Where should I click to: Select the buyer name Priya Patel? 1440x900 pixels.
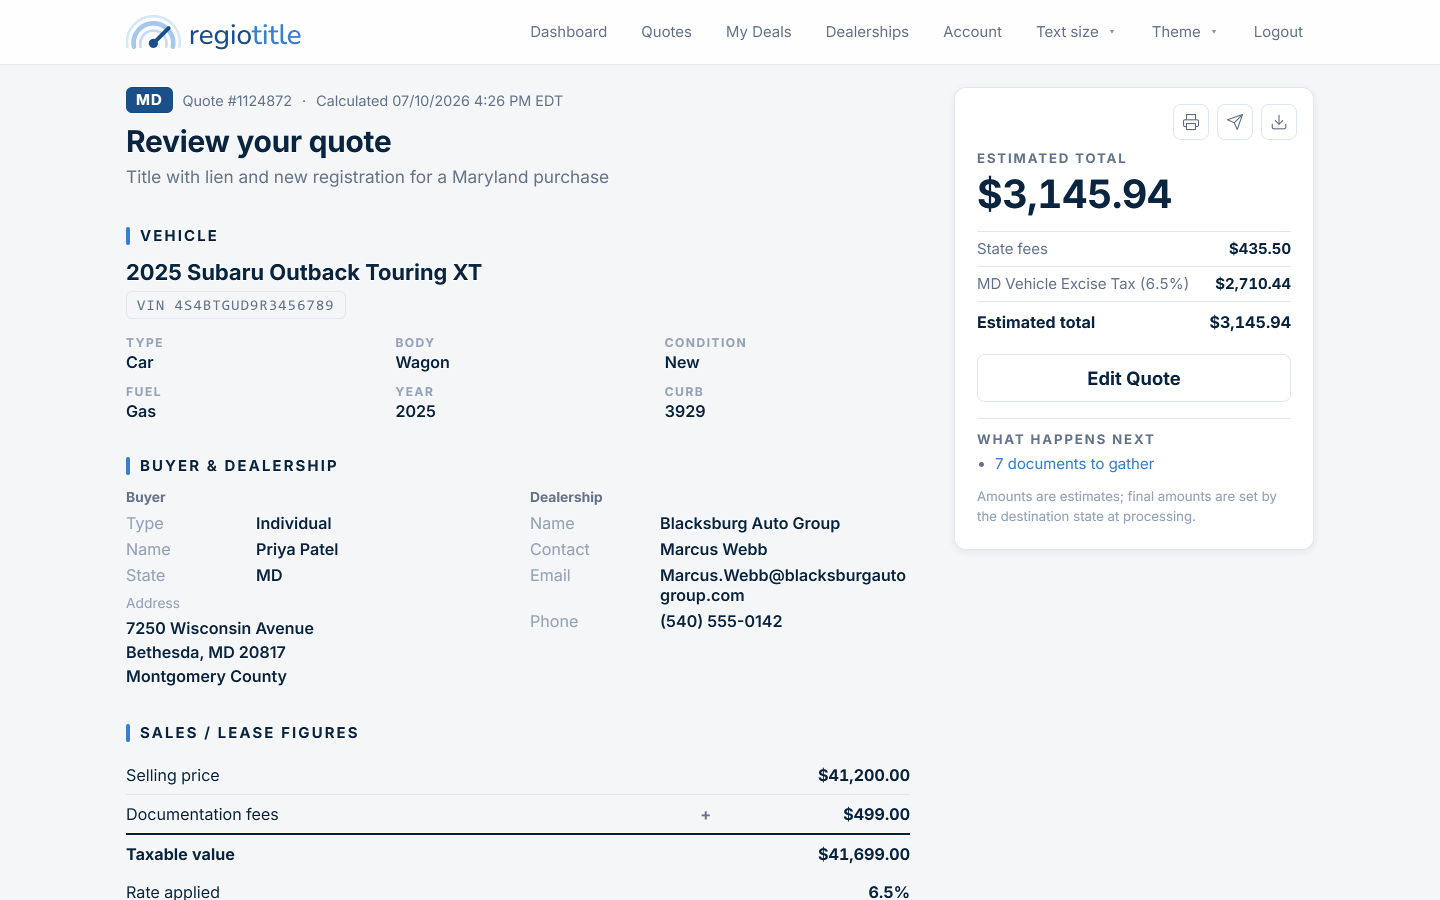coord(297,549)
